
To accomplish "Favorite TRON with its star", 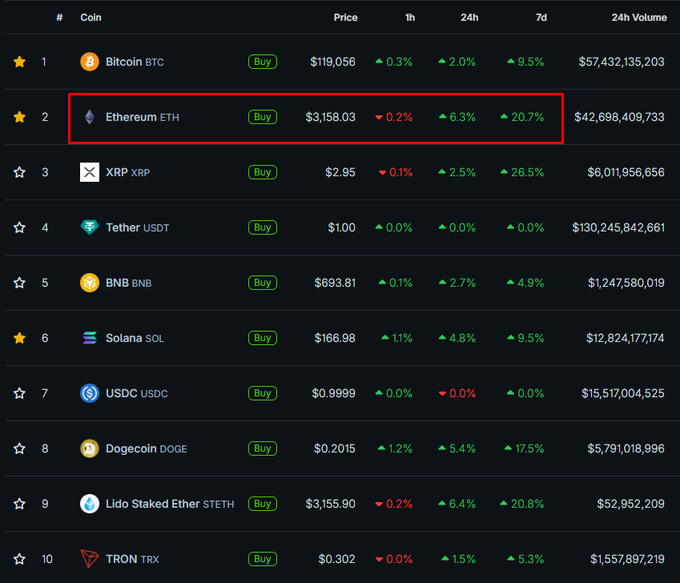I will [x=19, y=559].
